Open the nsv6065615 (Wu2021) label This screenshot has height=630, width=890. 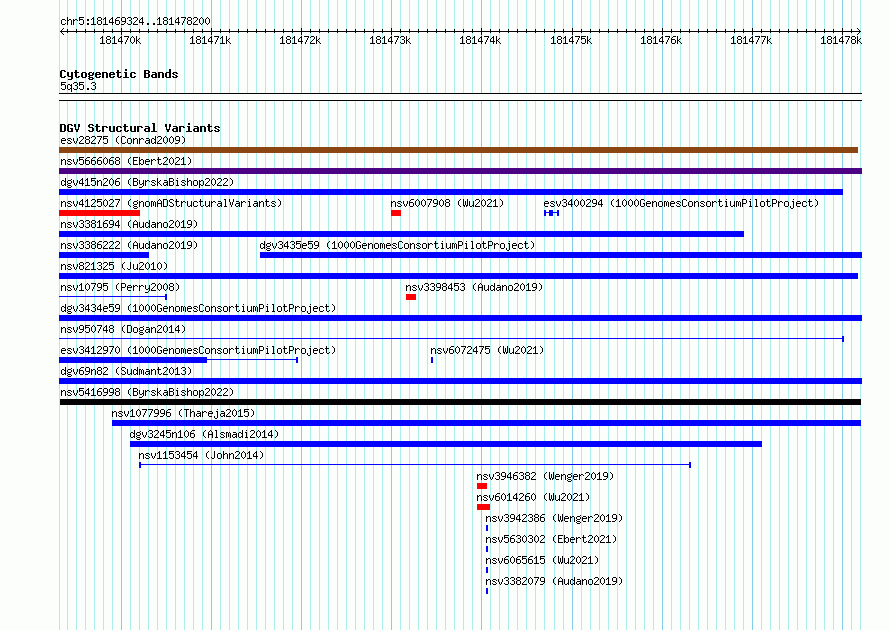coord(542,560)
